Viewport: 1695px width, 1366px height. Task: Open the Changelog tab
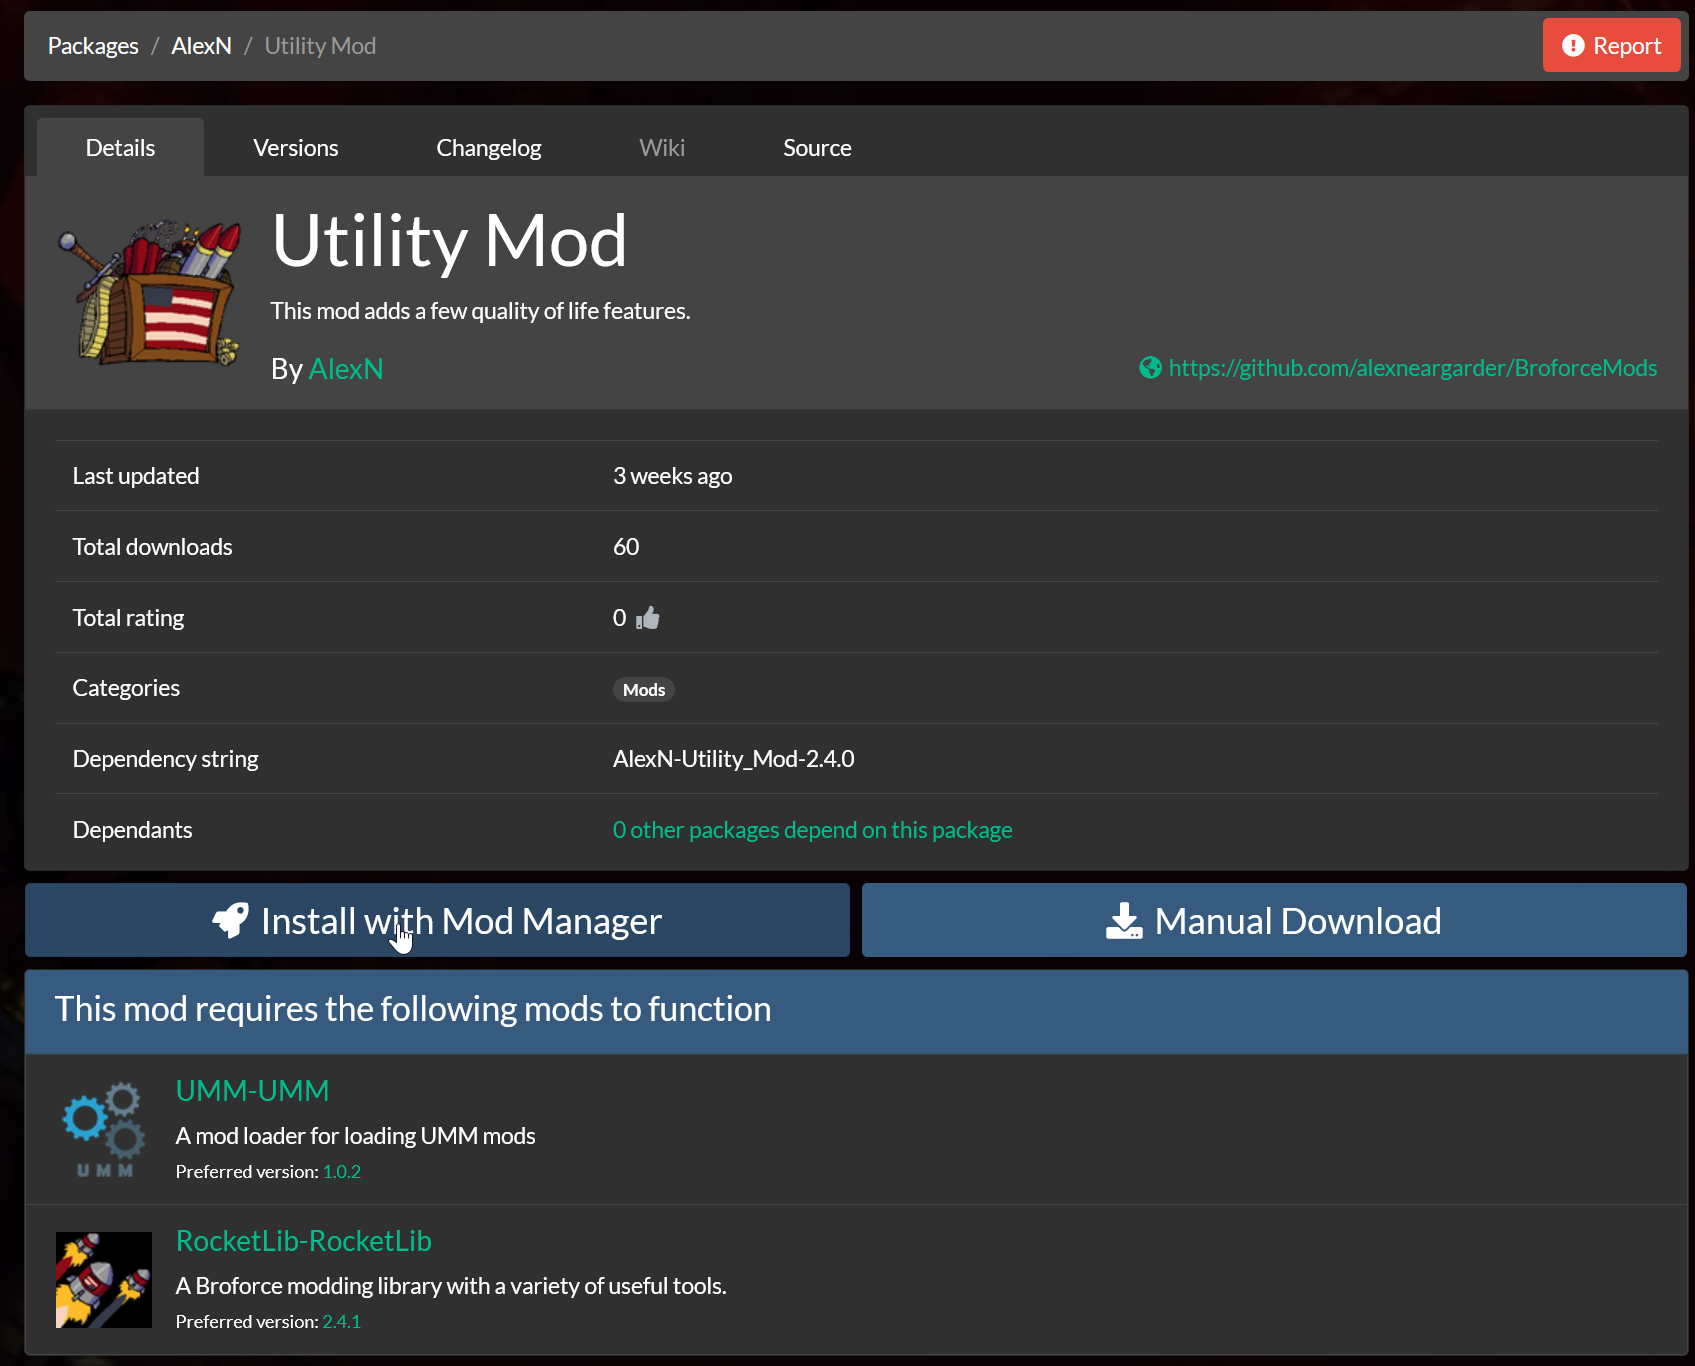[489, 148]
